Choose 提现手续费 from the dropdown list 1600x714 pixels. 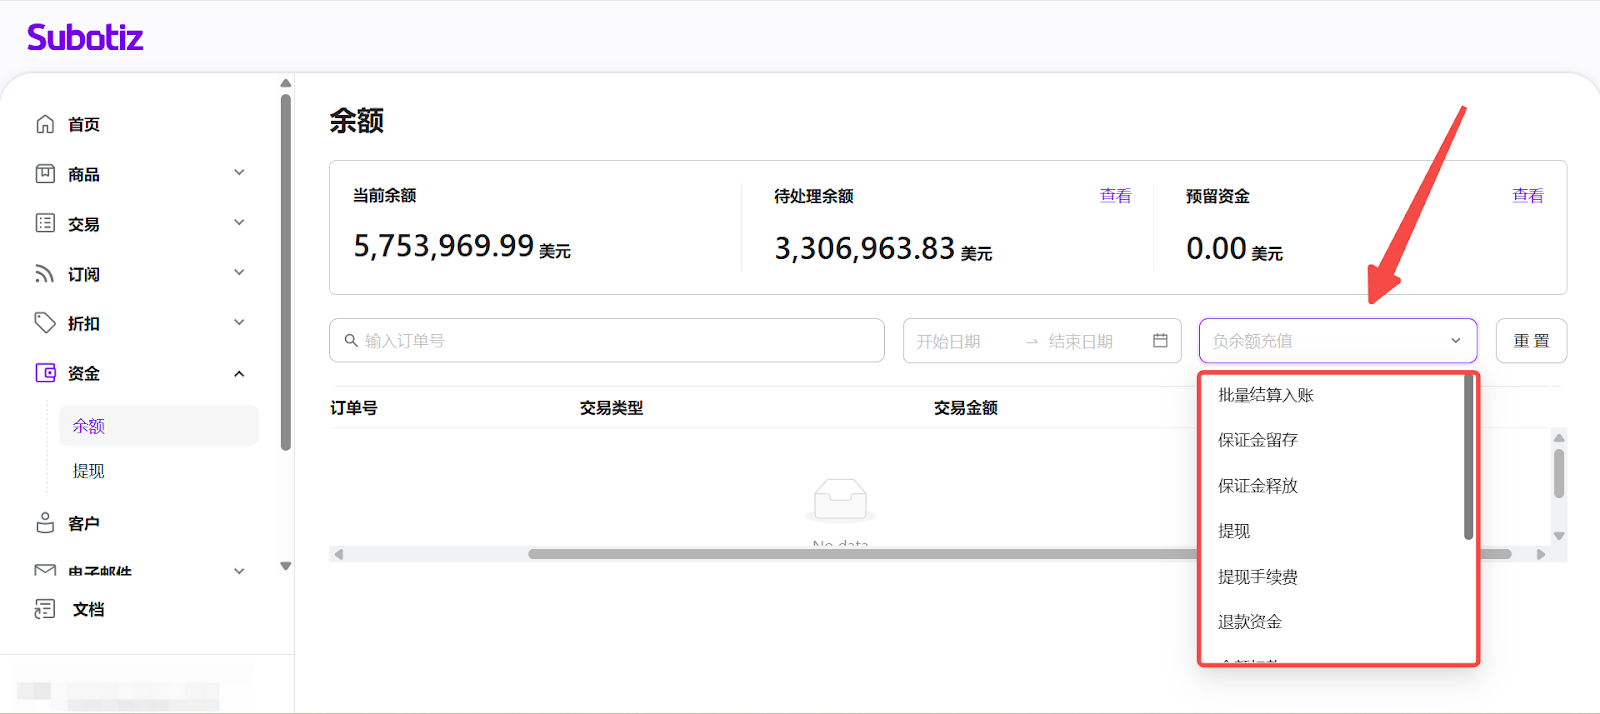click(x=1257, y=577)
